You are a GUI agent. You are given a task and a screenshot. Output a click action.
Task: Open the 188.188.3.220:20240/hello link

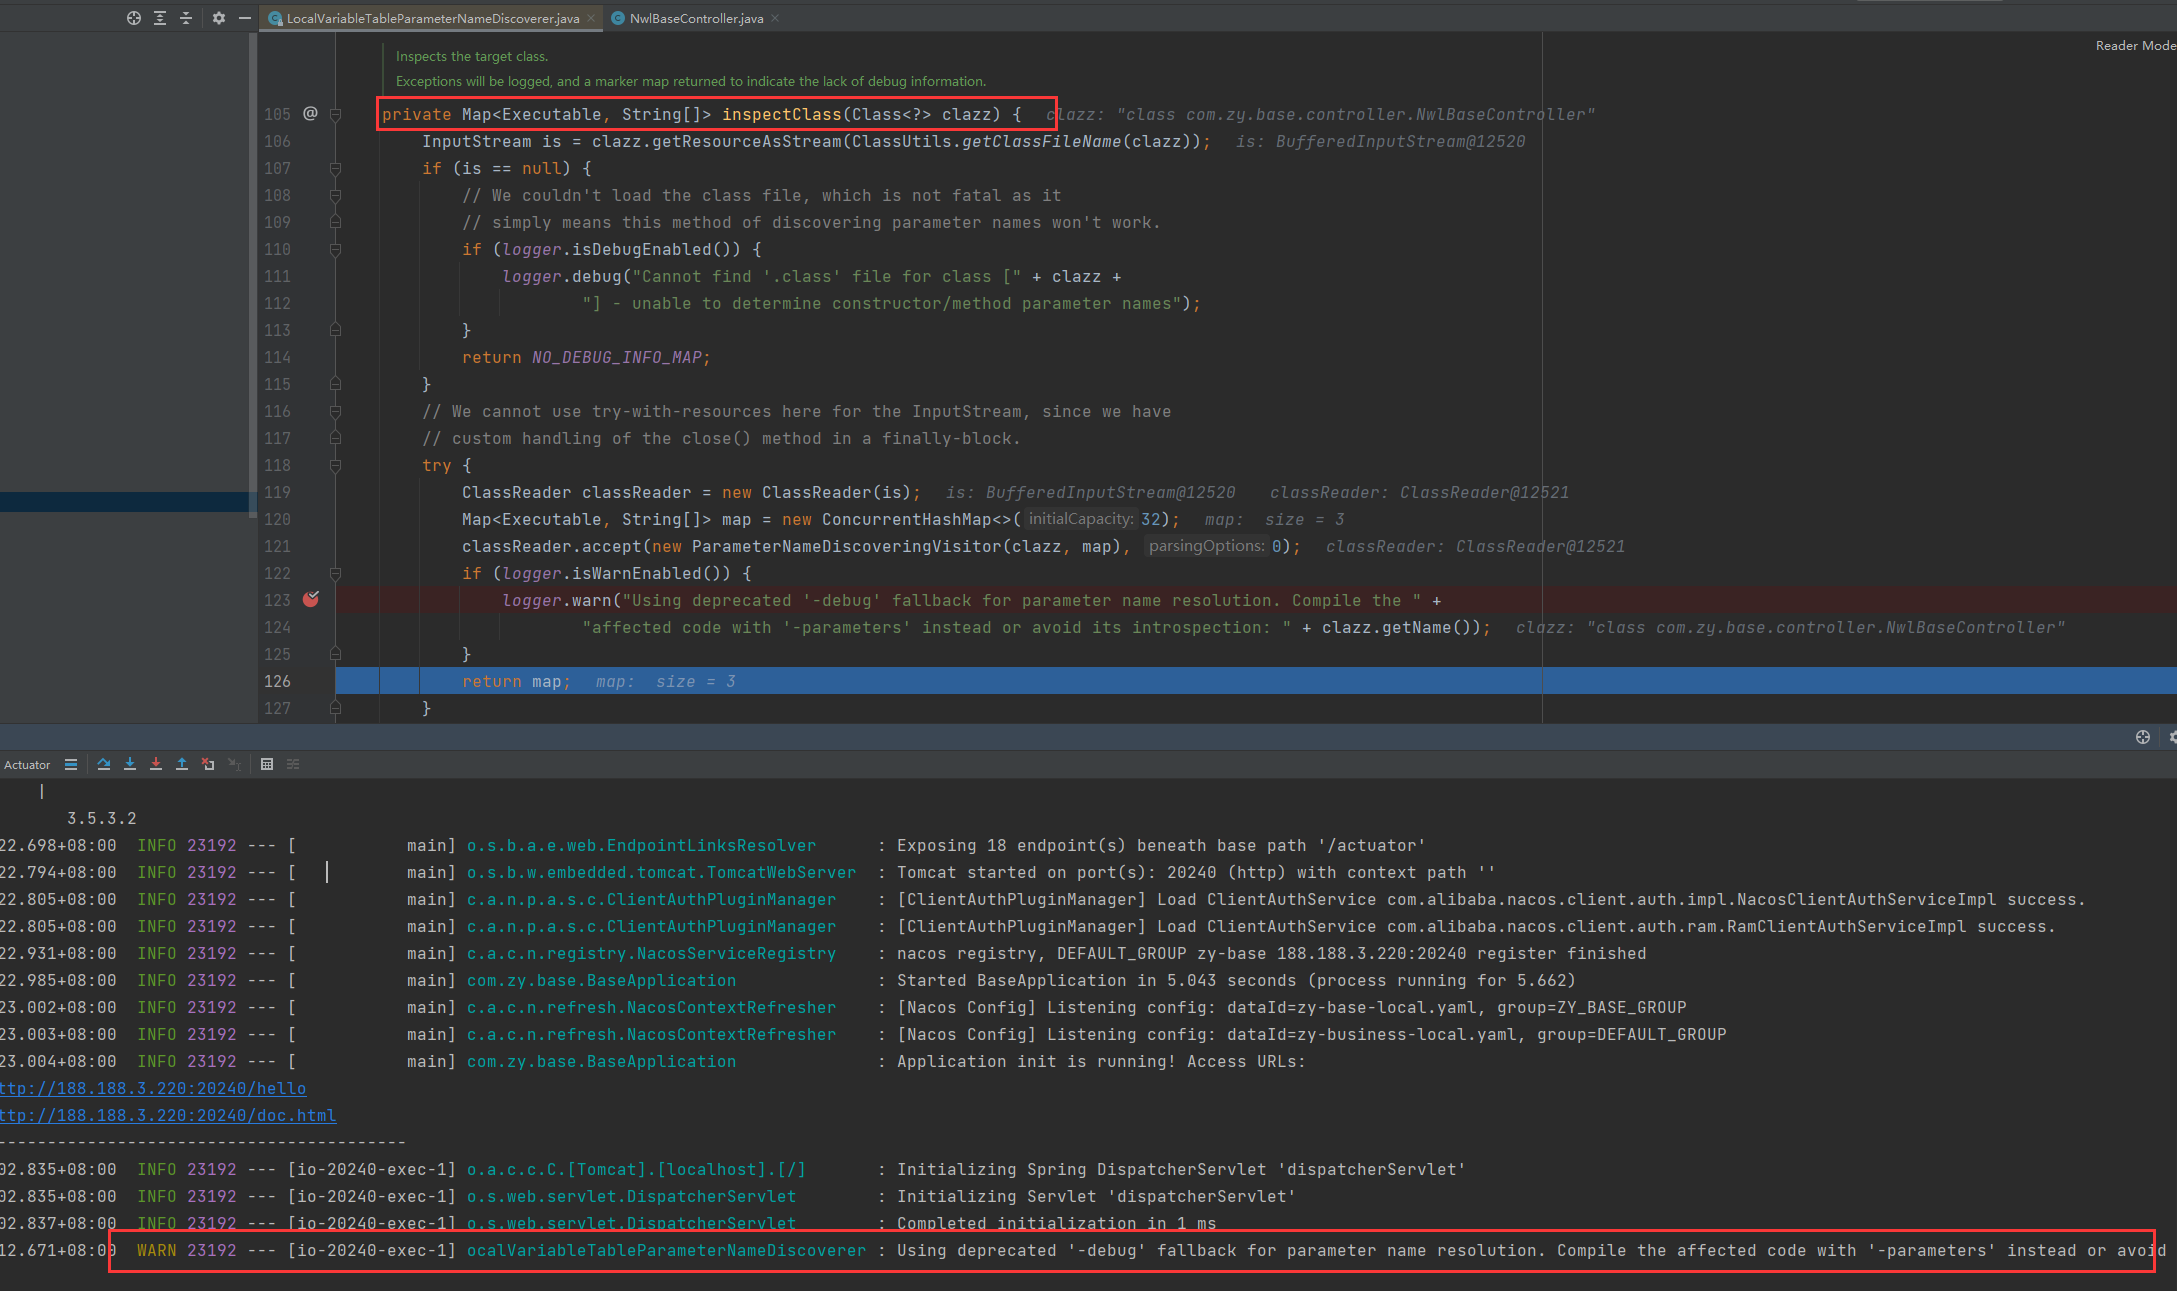(153, 1088)
